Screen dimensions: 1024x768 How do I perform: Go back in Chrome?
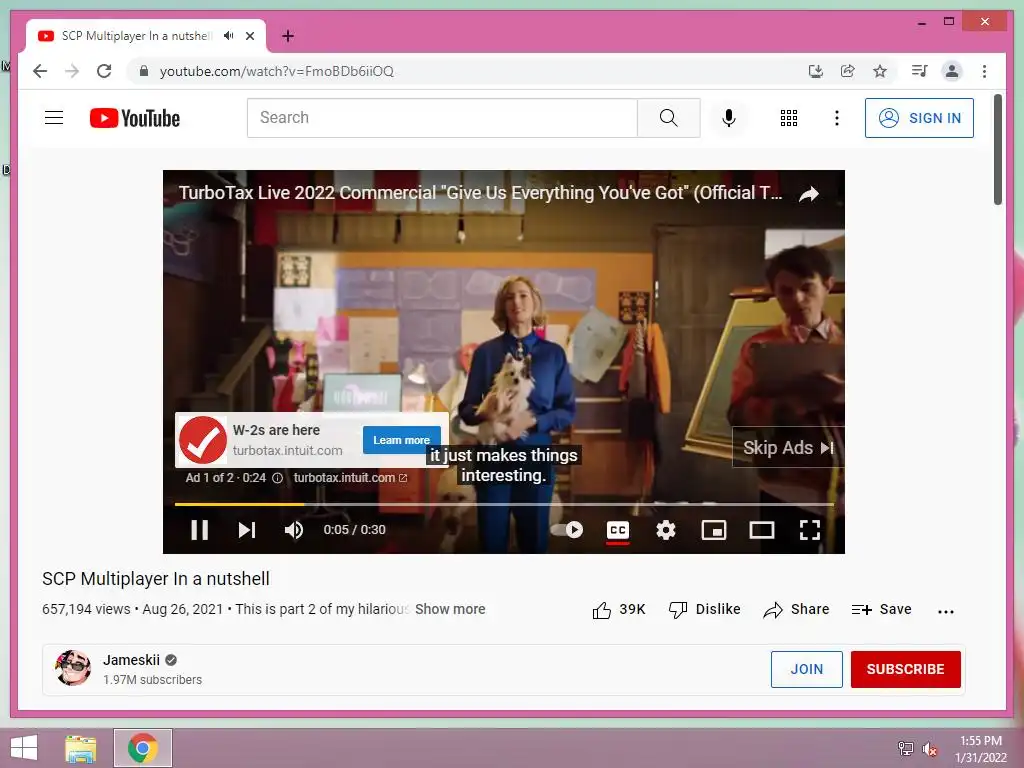40,71
